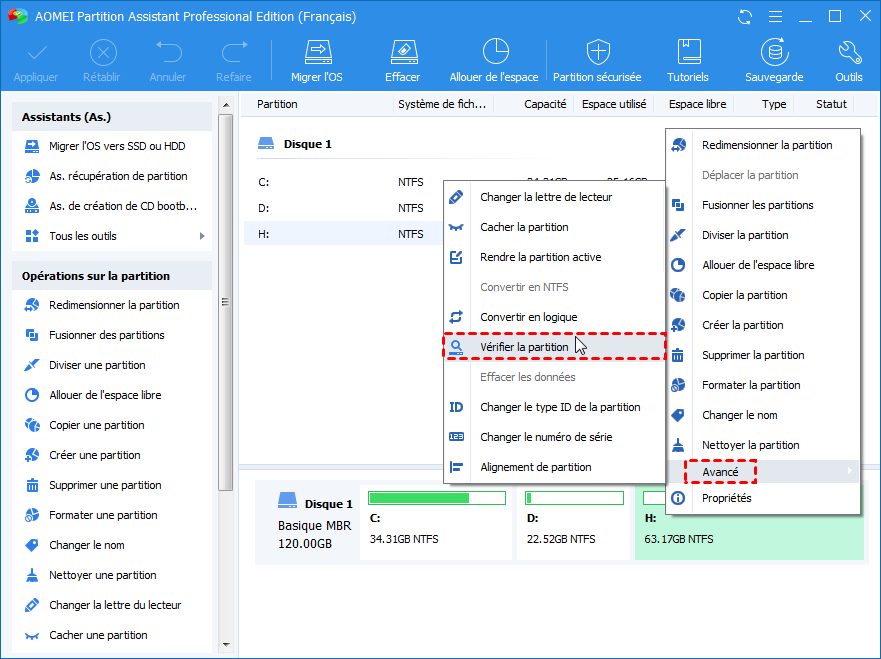
Task: Choose Cacher la partition in submenu
Action: click(555, 227)
